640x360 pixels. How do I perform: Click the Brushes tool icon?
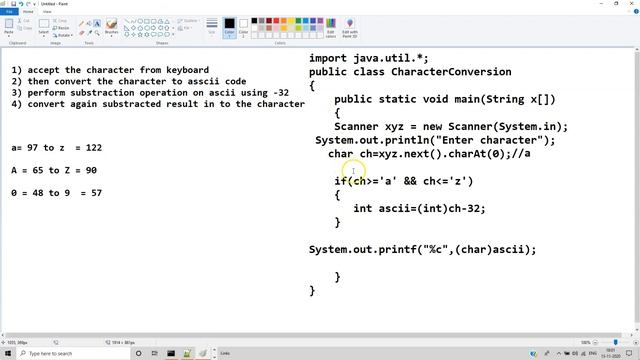pos(111,24)
